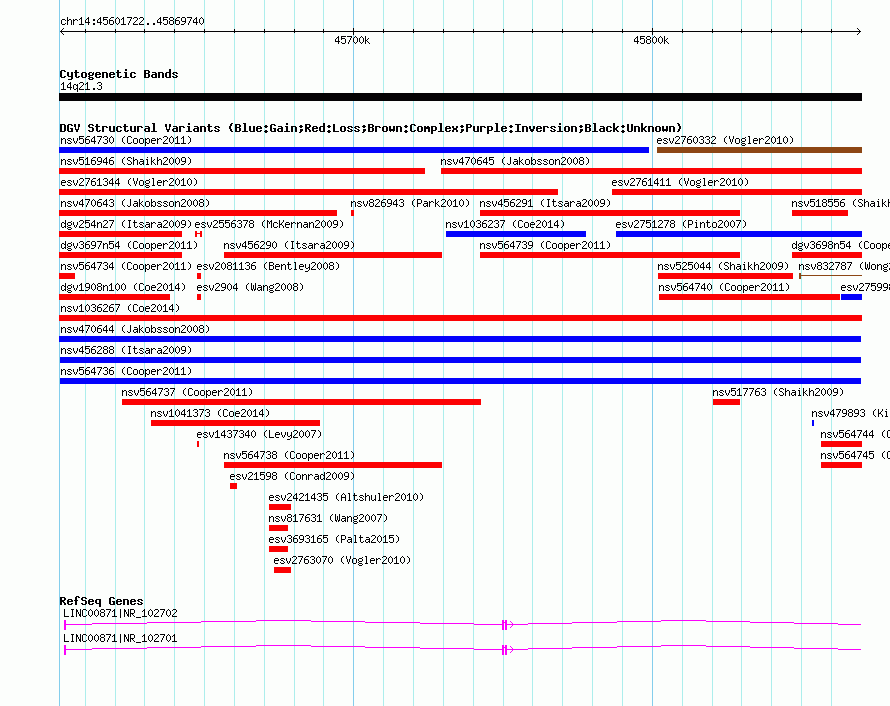Click the red loss bar under nsv564737

tap(301, 402)
